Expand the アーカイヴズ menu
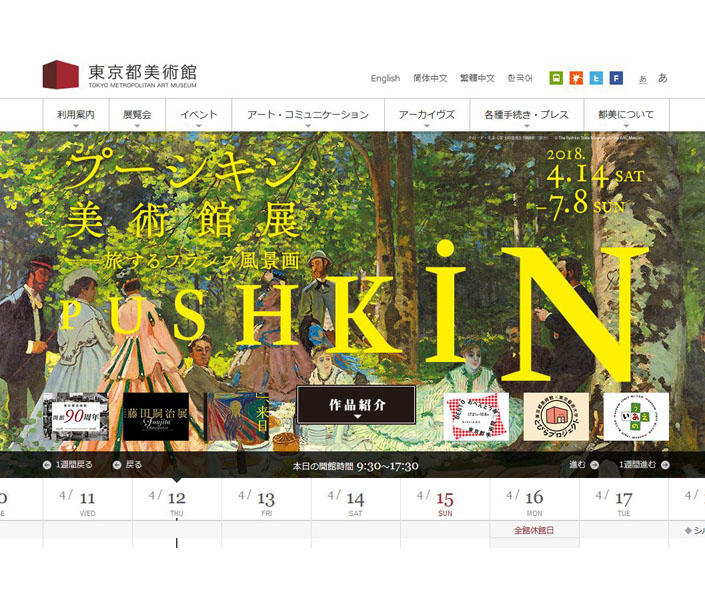The width and height of the screenshot is (705, 600). click(x=426, y=115)
